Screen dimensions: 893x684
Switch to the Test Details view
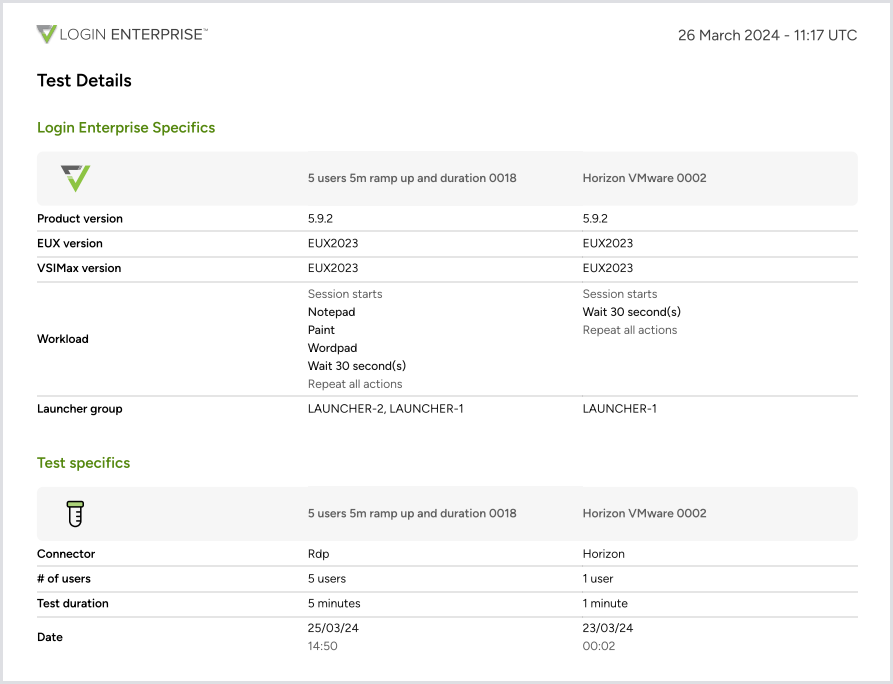coord(84,80)
